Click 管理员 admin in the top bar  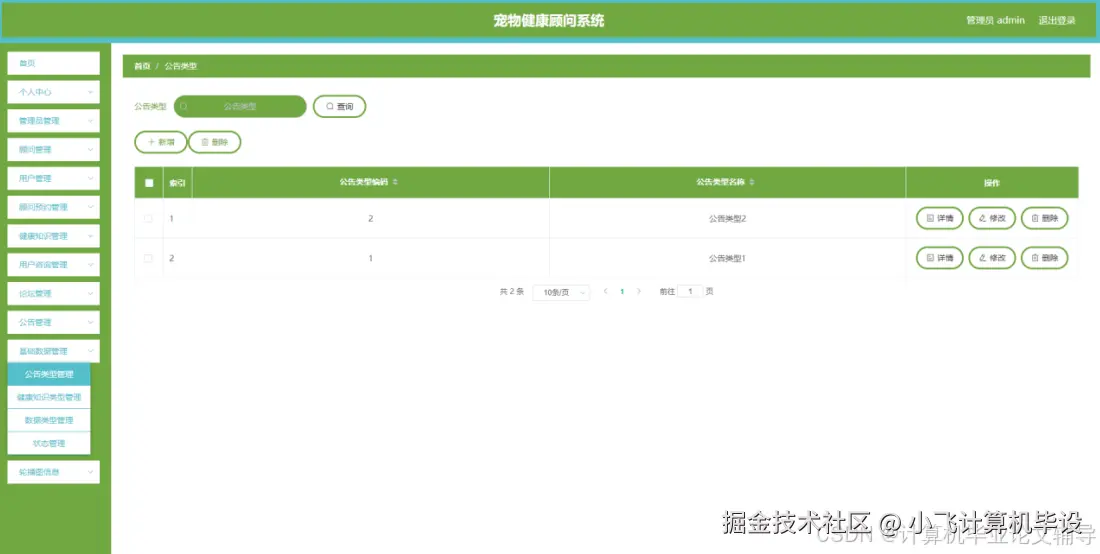(x=995, y=20)
